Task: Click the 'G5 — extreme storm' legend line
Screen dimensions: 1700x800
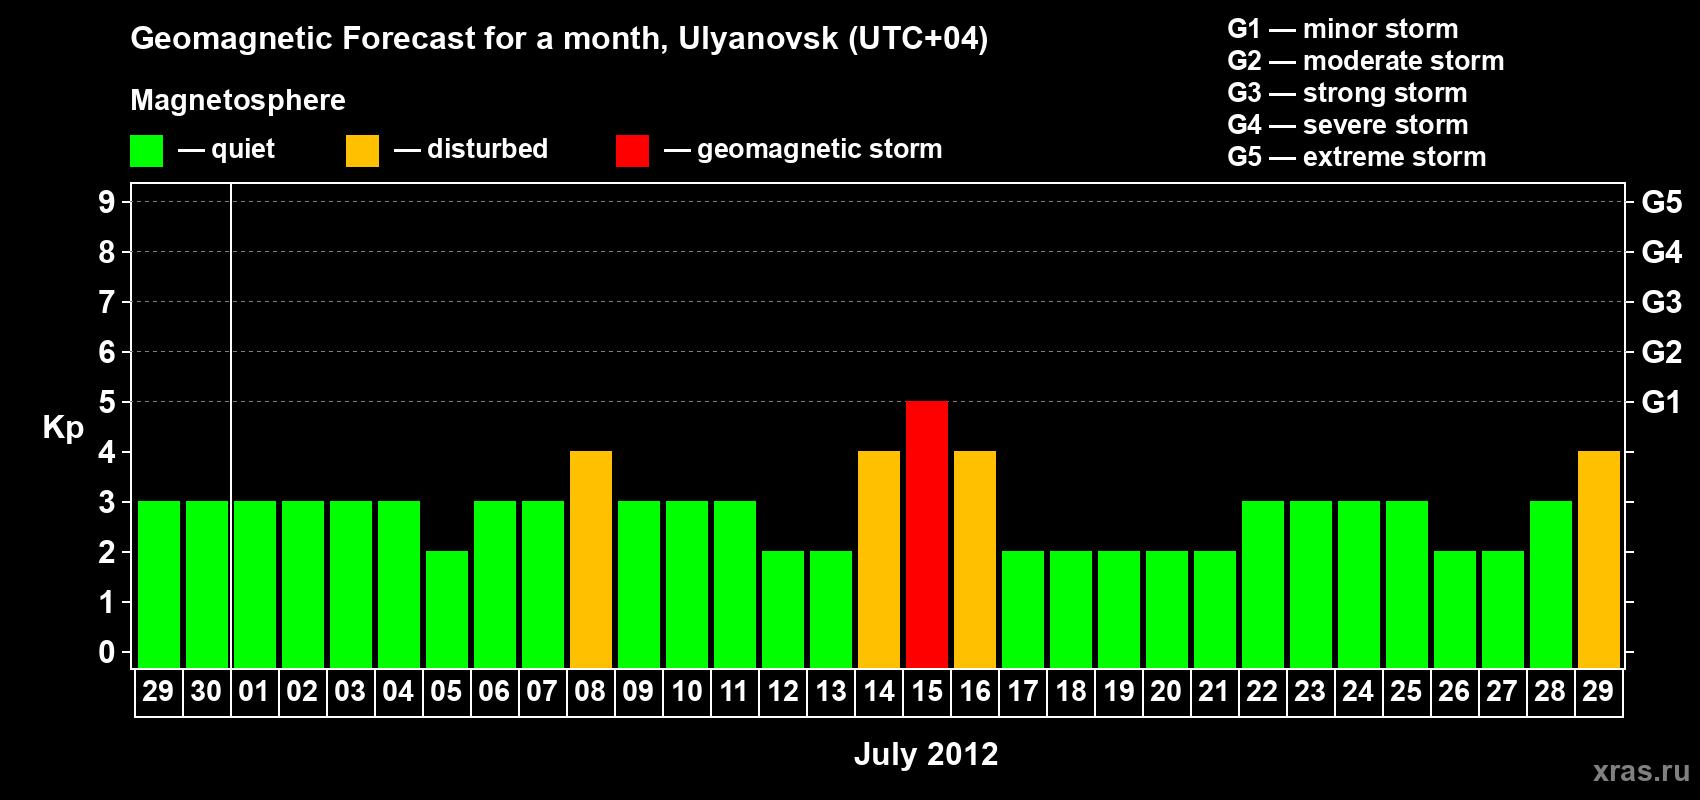Action: coord(1357,157)
